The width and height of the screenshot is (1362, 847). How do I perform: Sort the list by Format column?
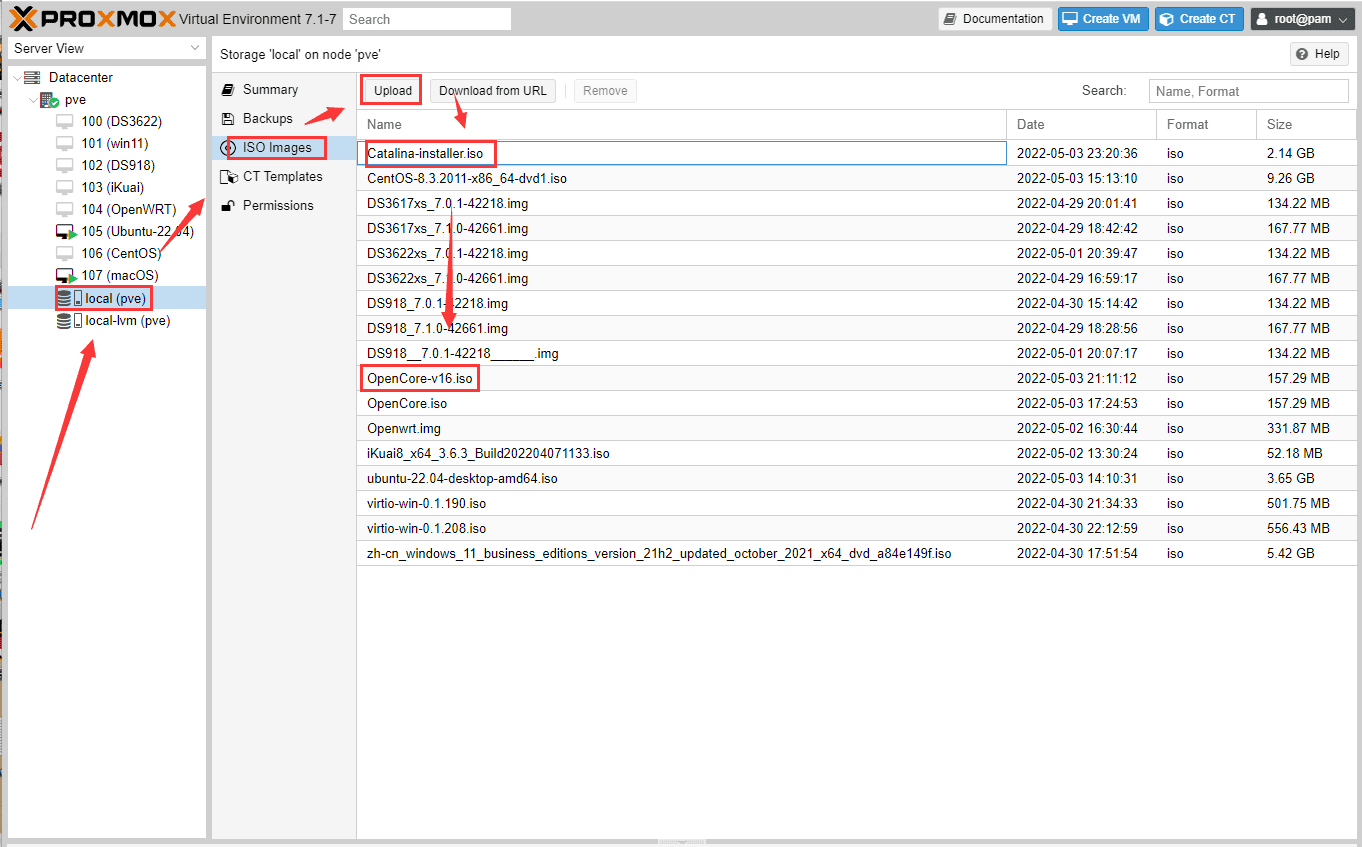pos(1206,124)
